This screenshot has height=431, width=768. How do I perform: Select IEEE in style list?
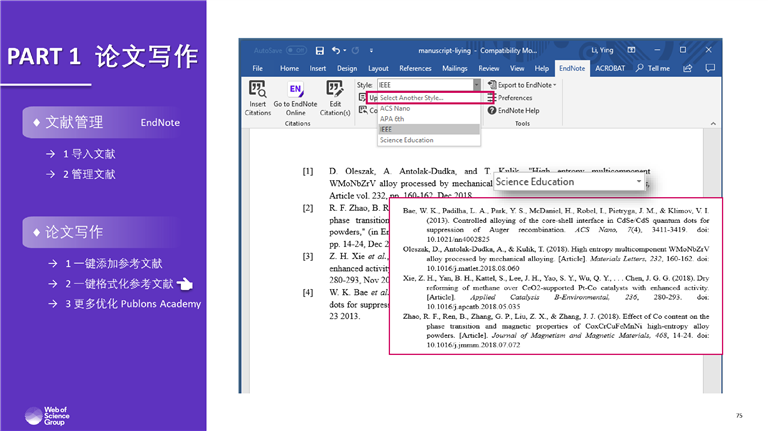tap(429, 129)
